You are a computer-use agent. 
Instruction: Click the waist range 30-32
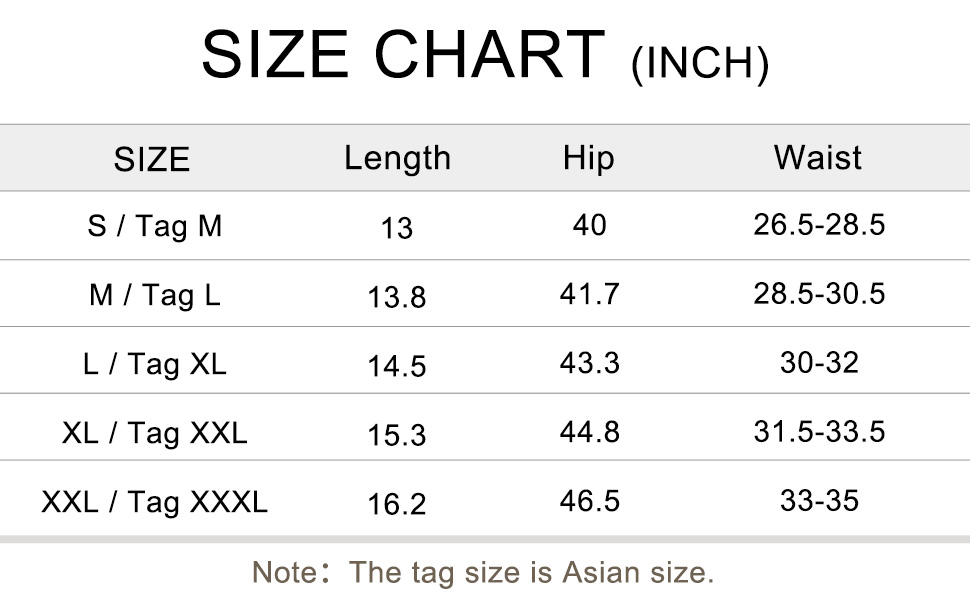(819, 362)
